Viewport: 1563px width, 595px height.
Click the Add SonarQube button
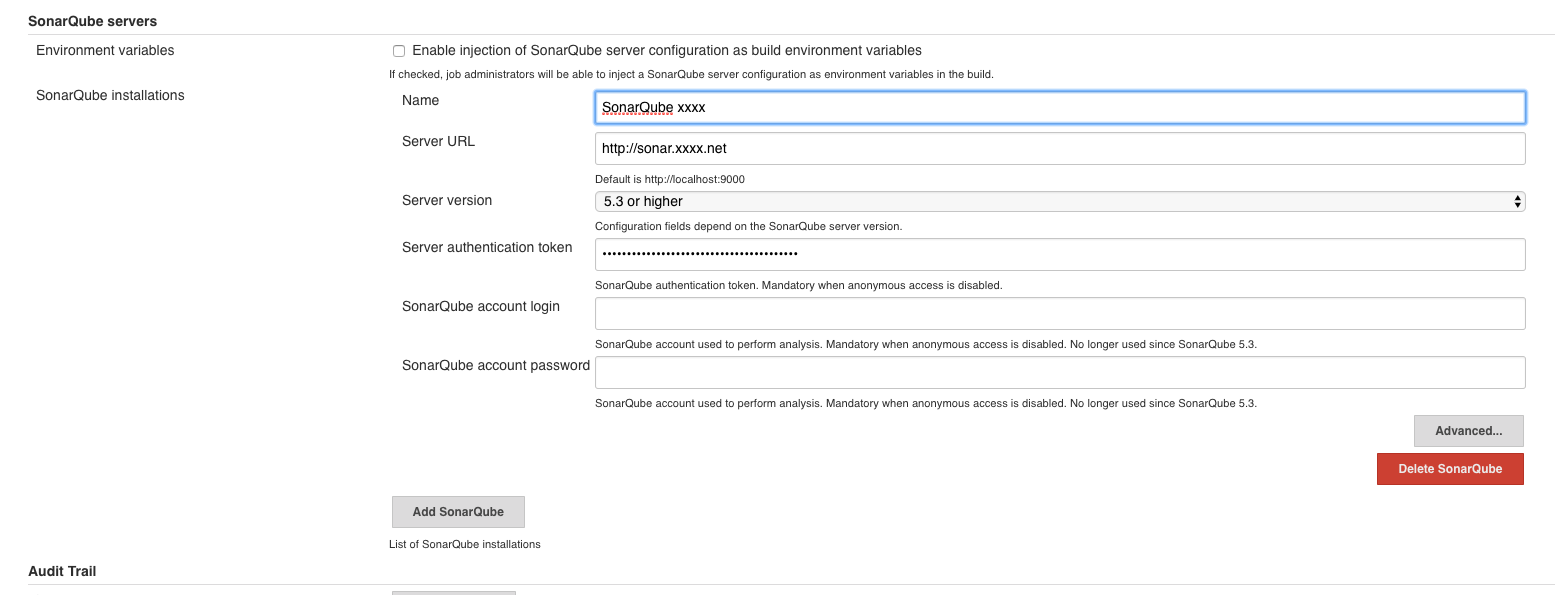[458, 511]
